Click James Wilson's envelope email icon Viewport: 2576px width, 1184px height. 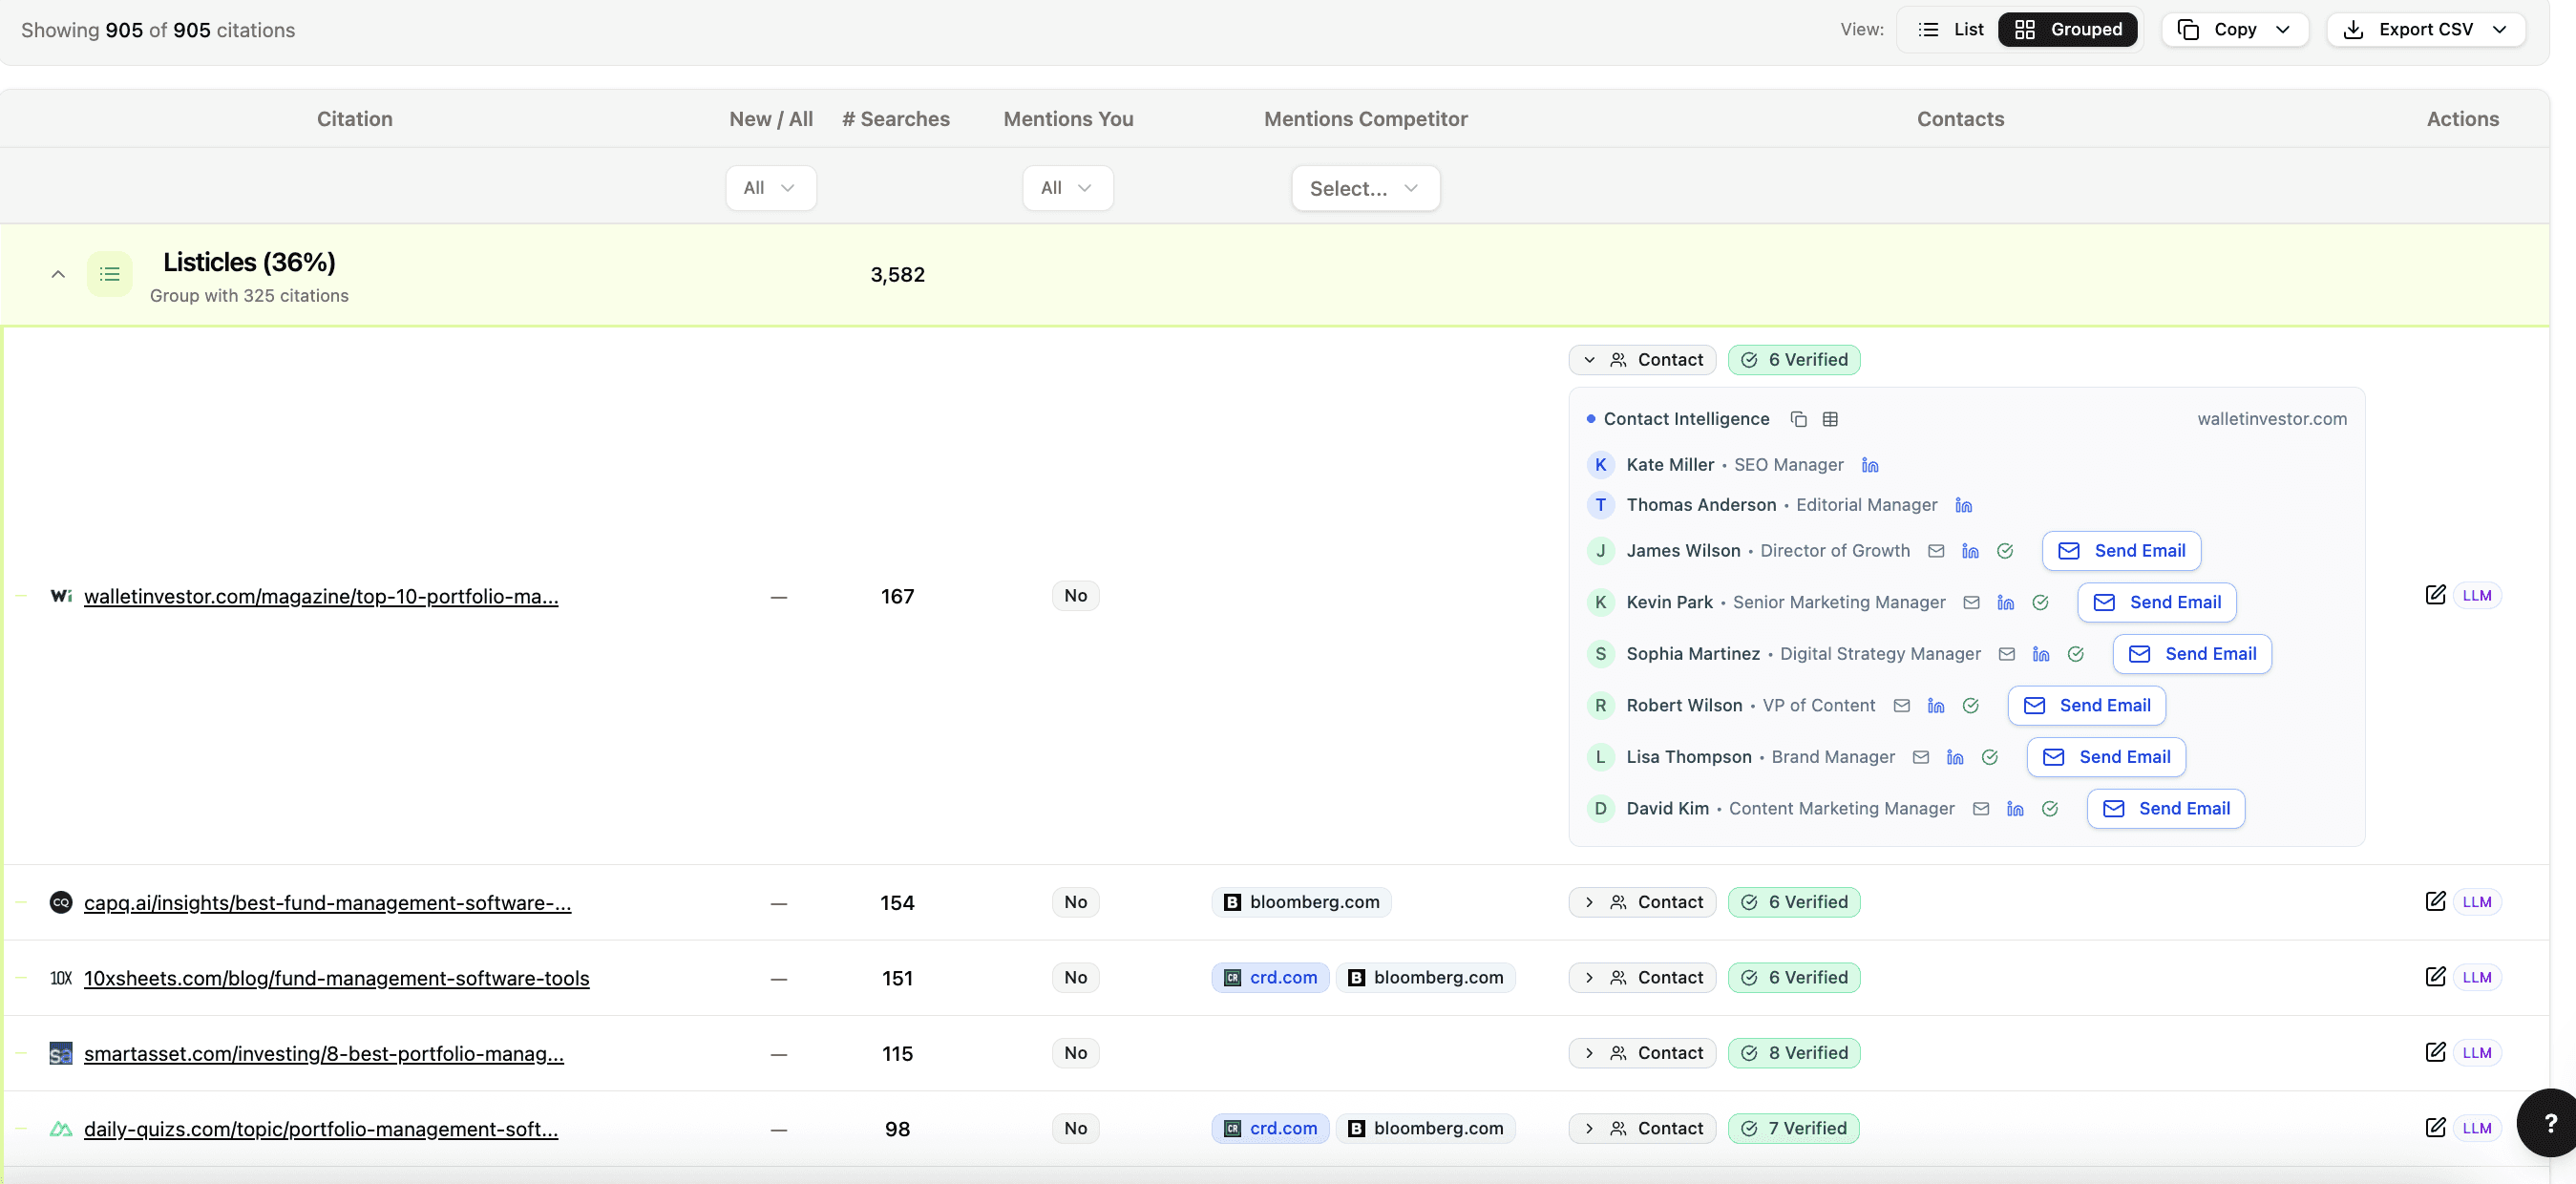(1936, 551)
